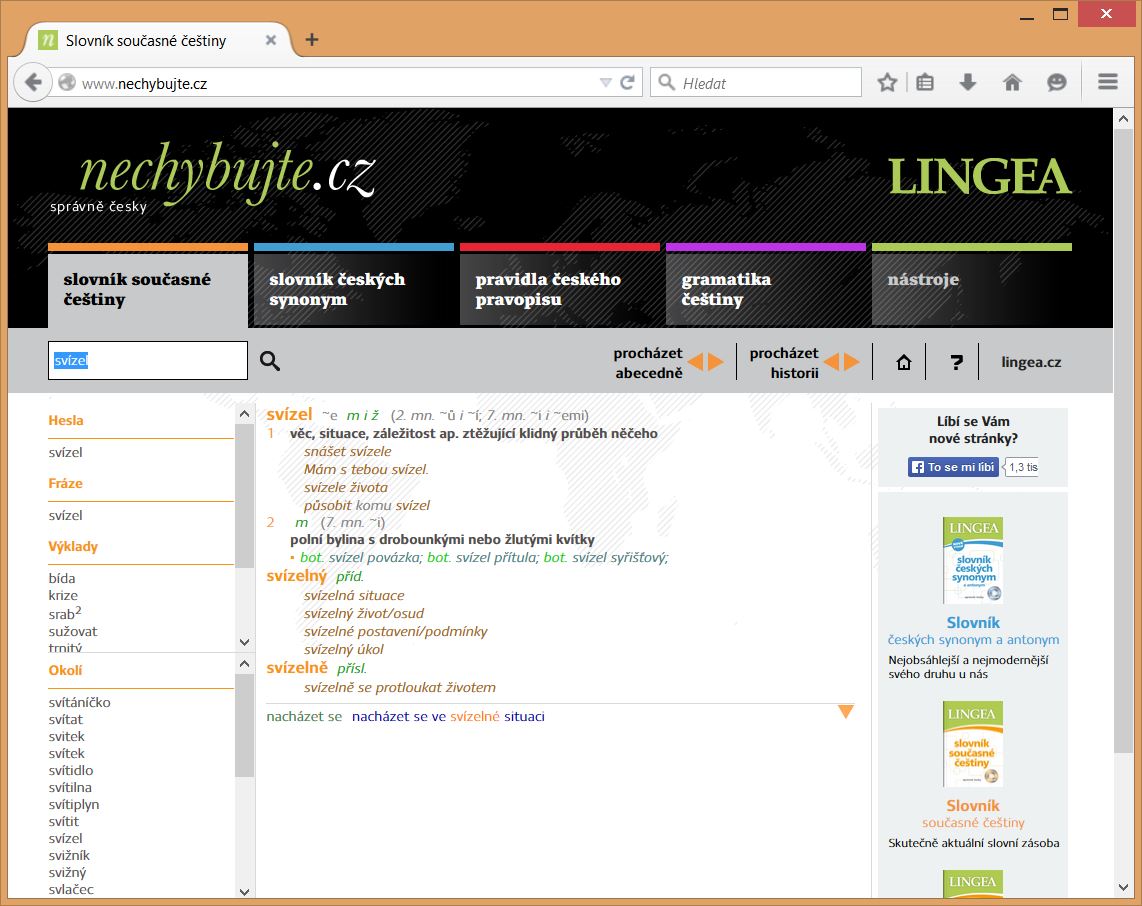This screenshot has width=1142, height=906.
Task: Click page scrollbar down arrow
Action: pos(1123,887)
